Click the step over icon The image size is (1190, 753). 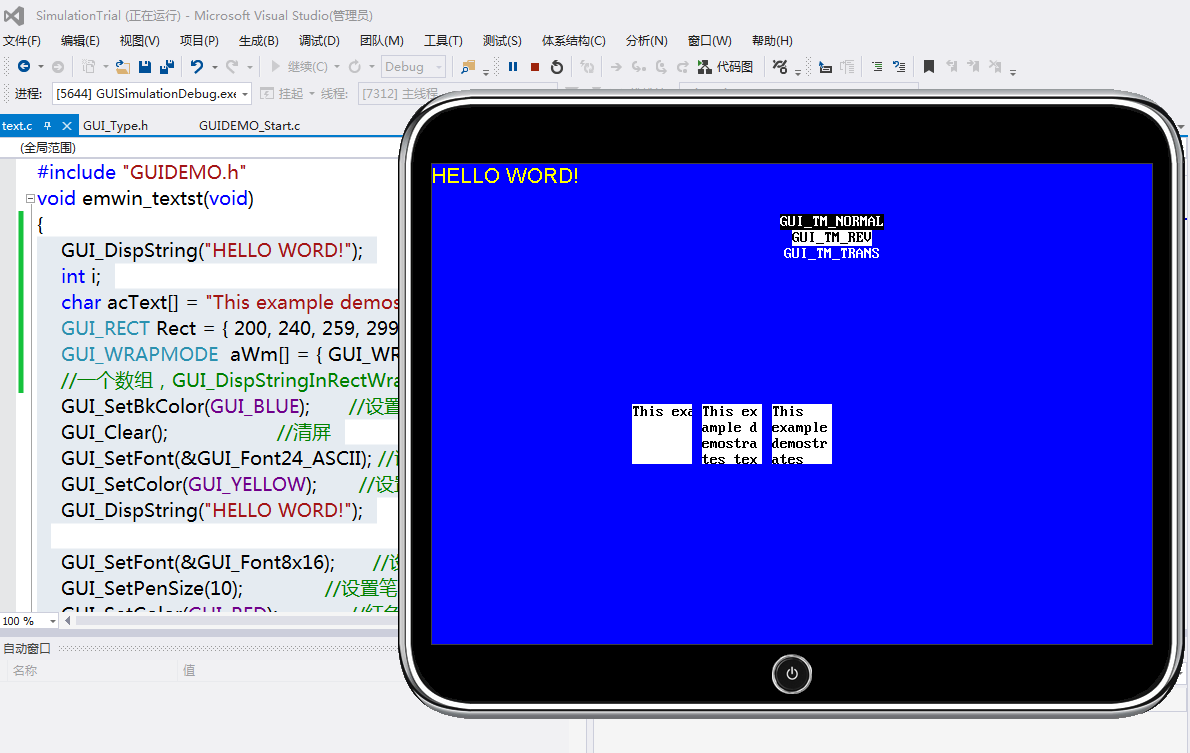pyautogui.click(x=661, y=67)
